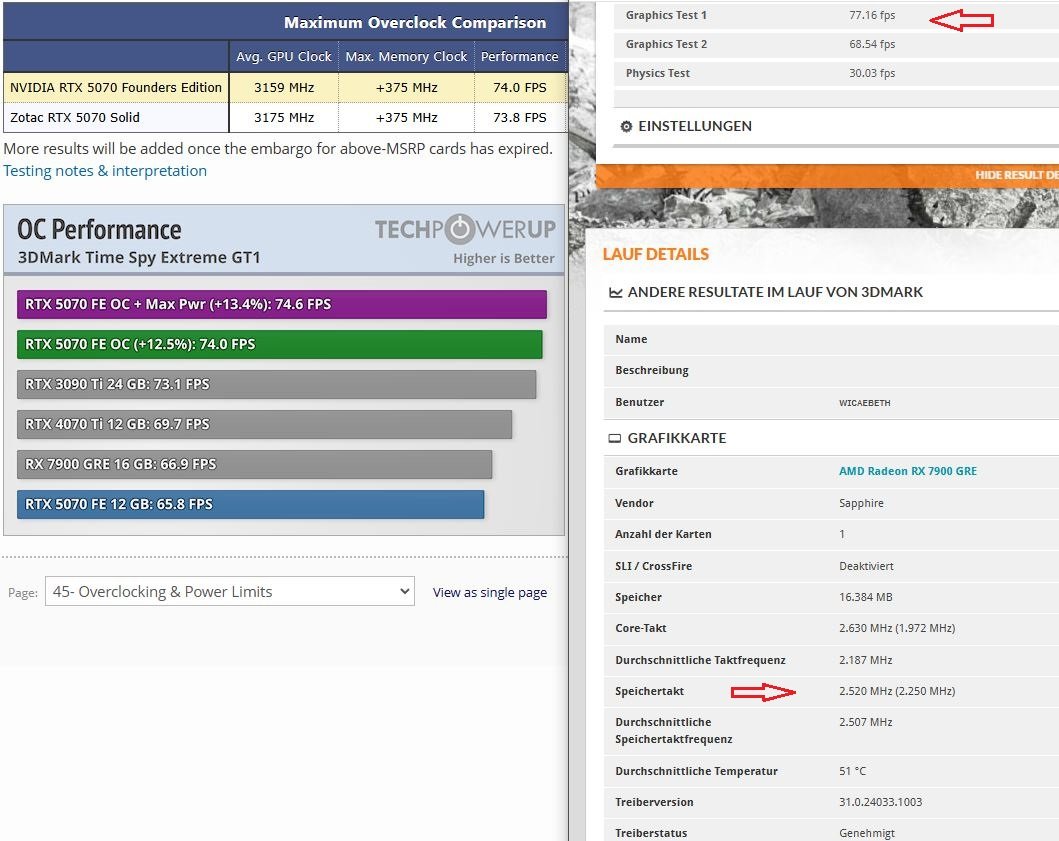1059x841 pixels.
Task: Click the GRAFIKKARTE section header
Action: click(677, 438)
